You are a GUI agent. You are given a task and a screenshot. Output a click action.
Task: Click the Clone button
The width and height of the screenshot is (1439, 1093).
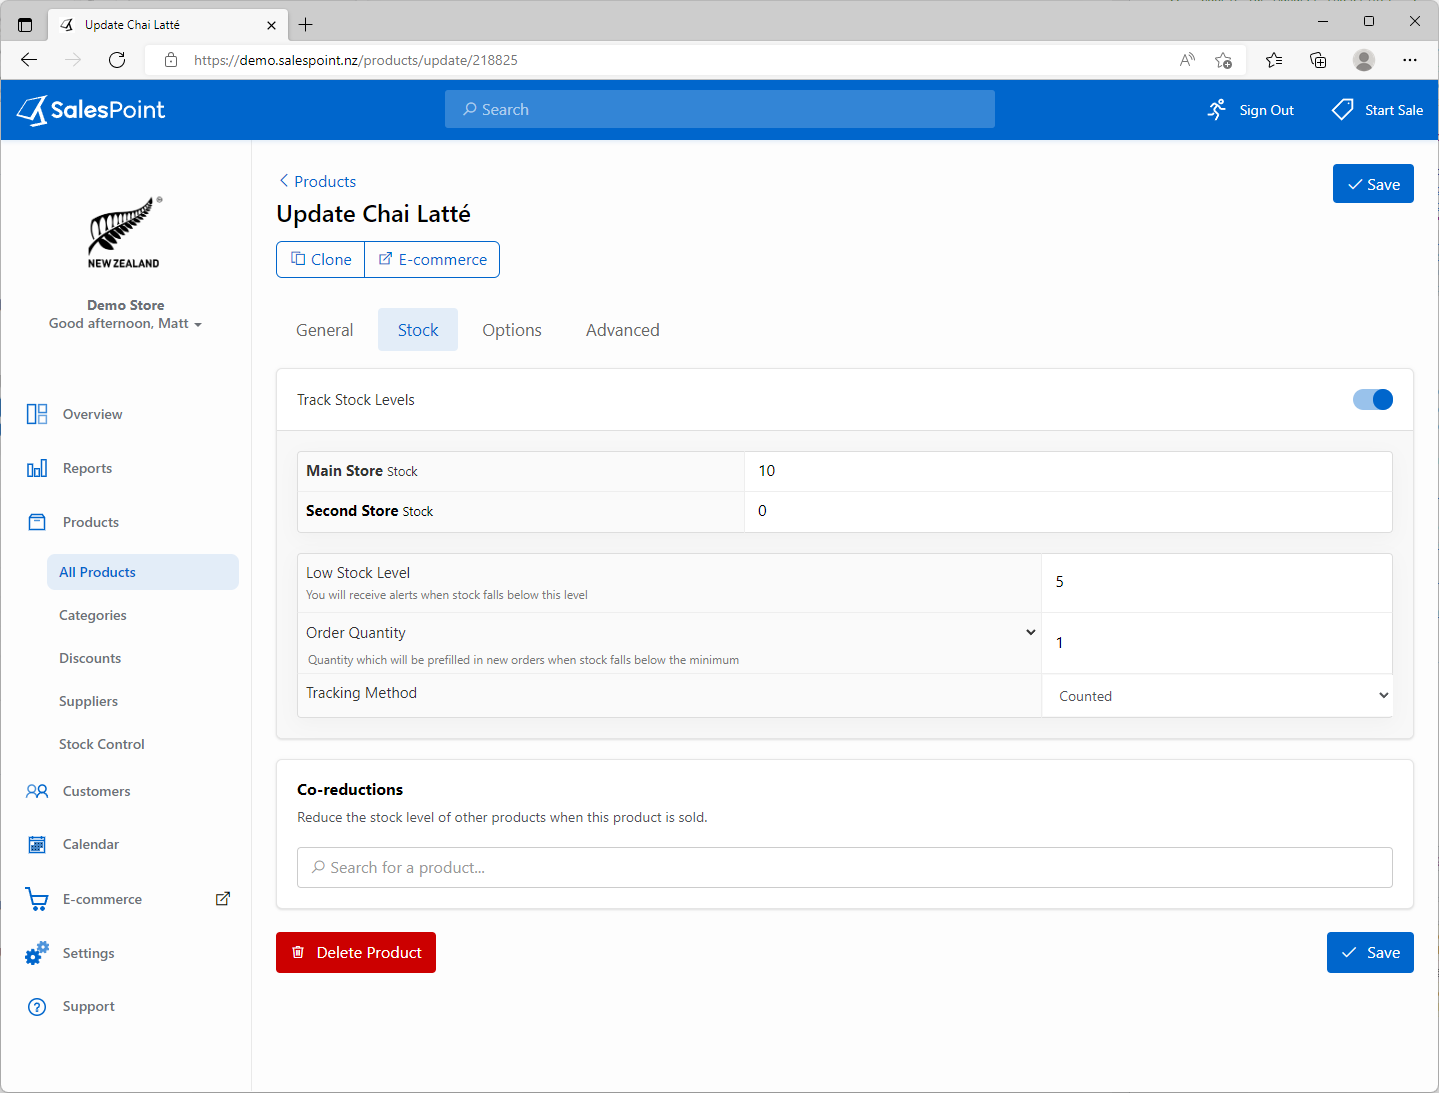click(x=320, y=259)
